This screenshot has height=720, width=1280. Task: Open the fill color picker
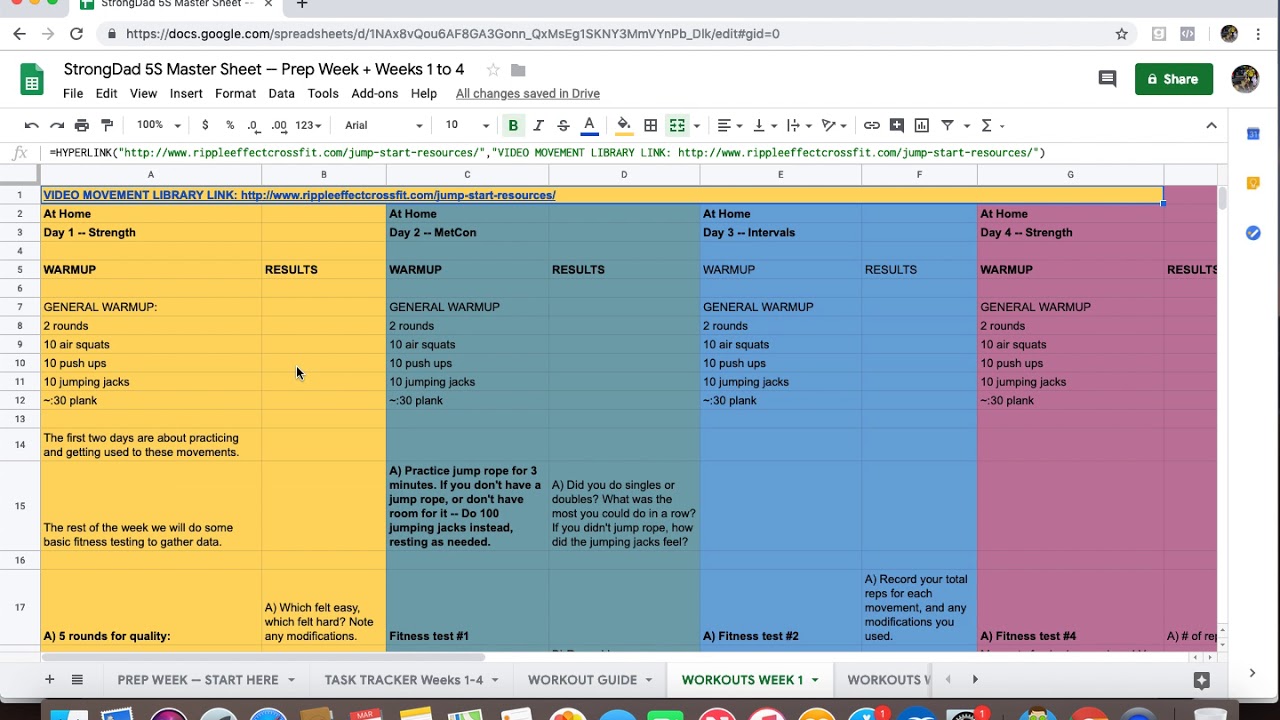624,125
